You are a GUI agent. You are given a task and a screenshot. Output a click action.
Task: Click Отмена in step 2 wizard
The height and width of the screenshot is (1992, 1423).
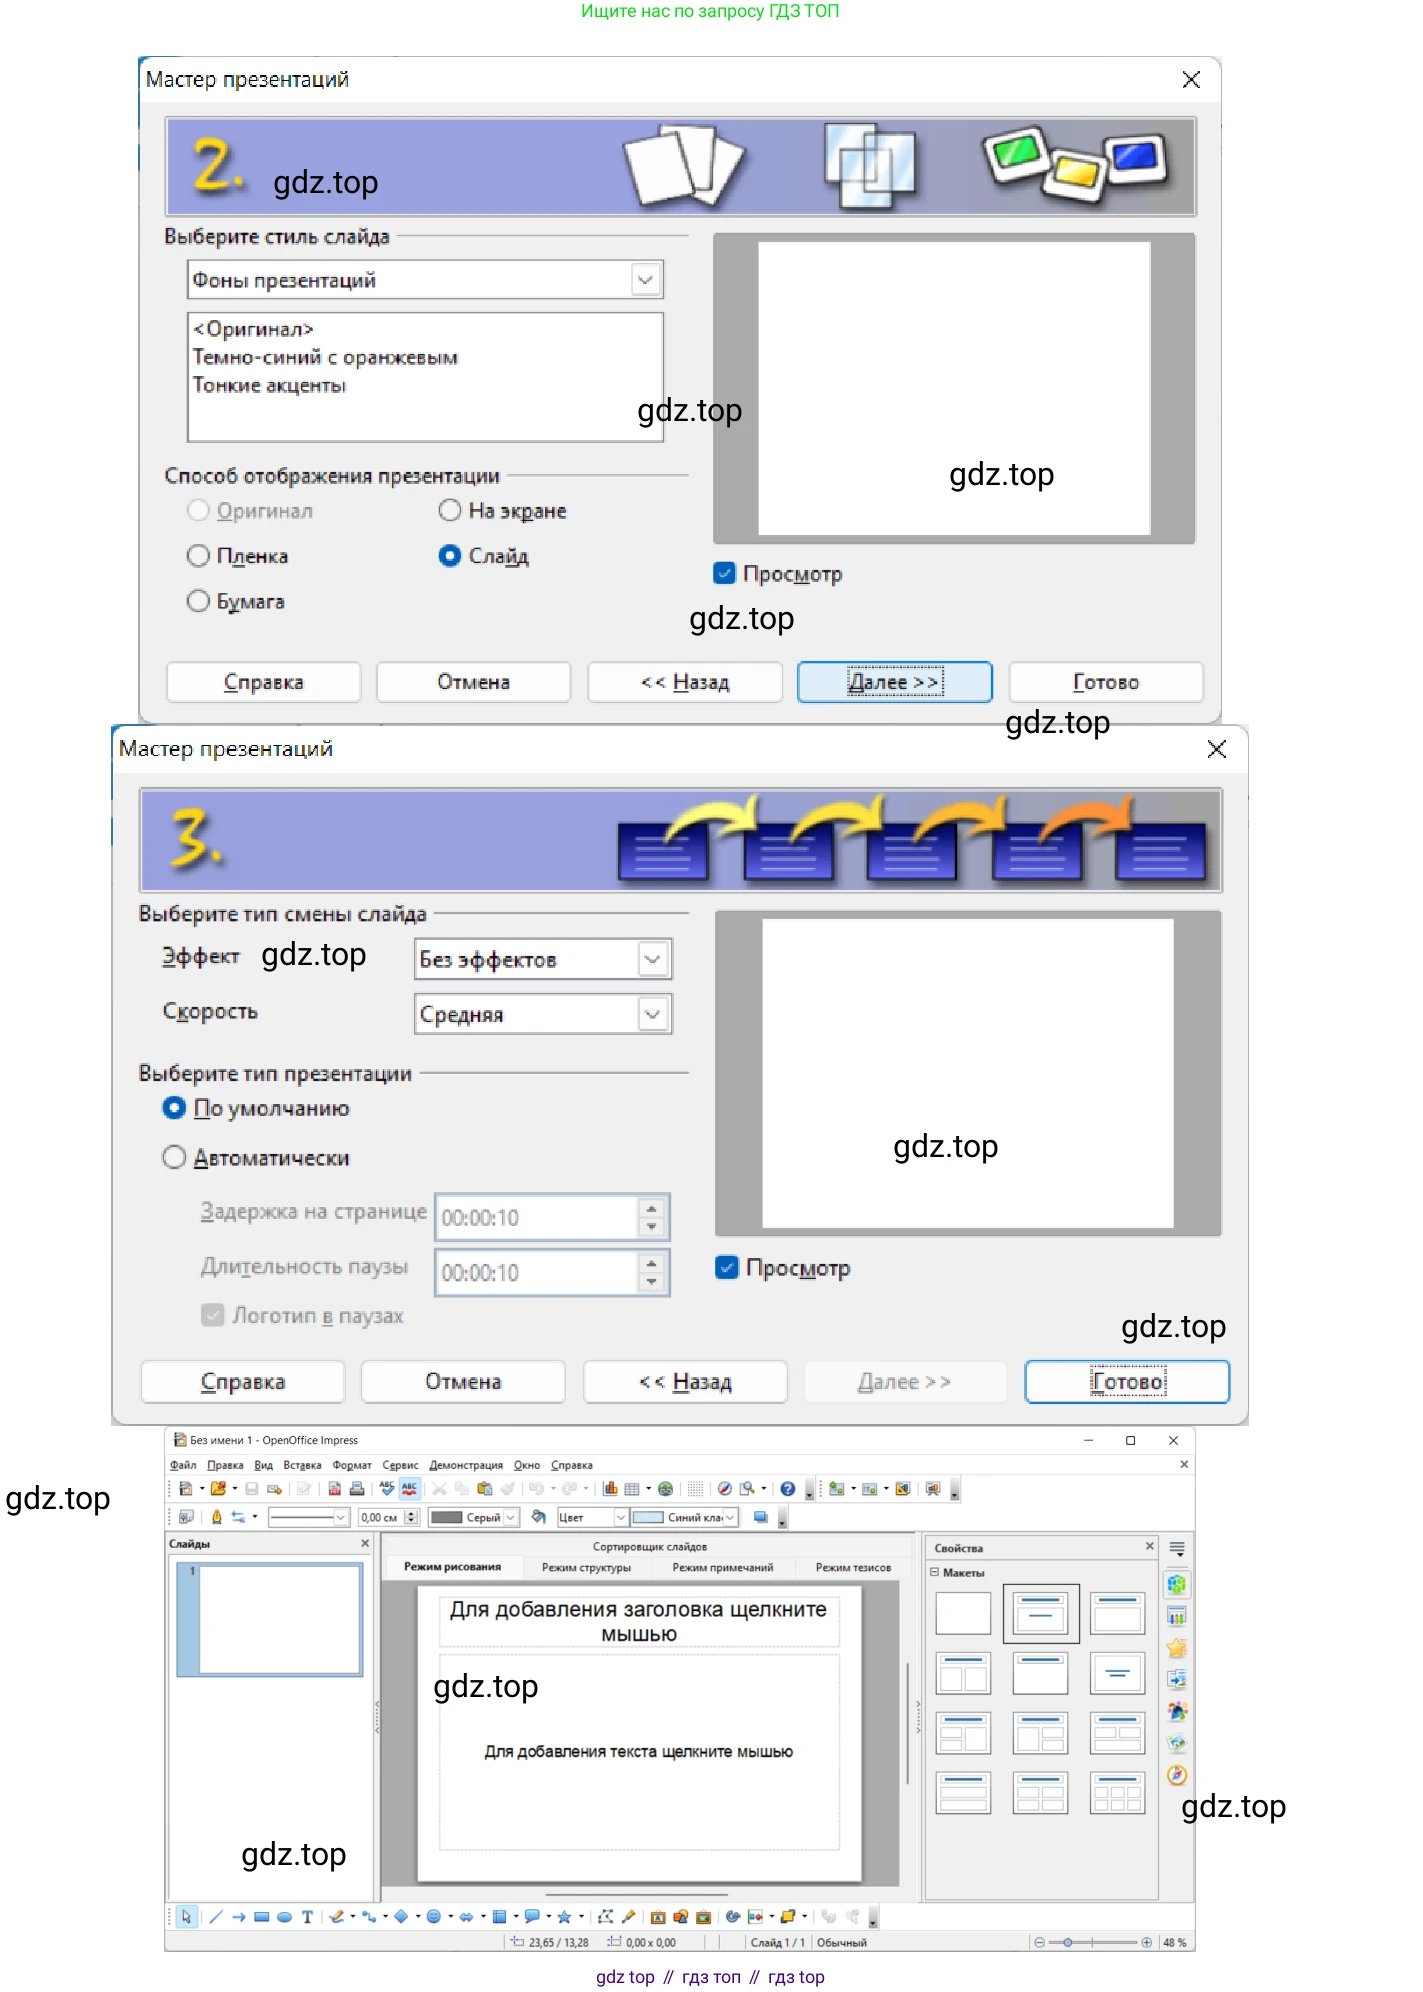pos(473,682)
